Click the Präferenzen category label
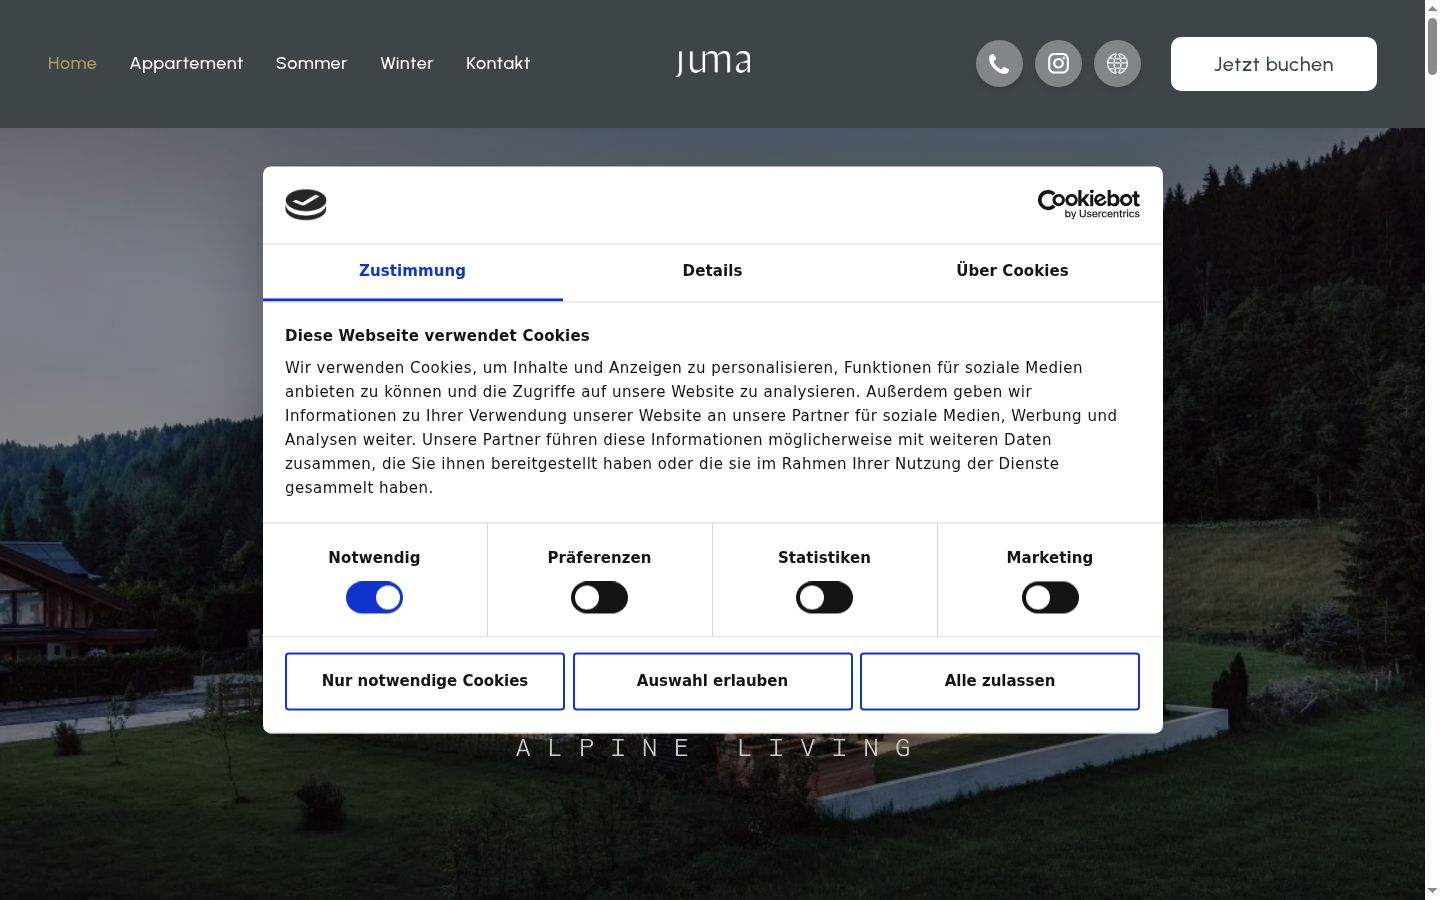 599,558
